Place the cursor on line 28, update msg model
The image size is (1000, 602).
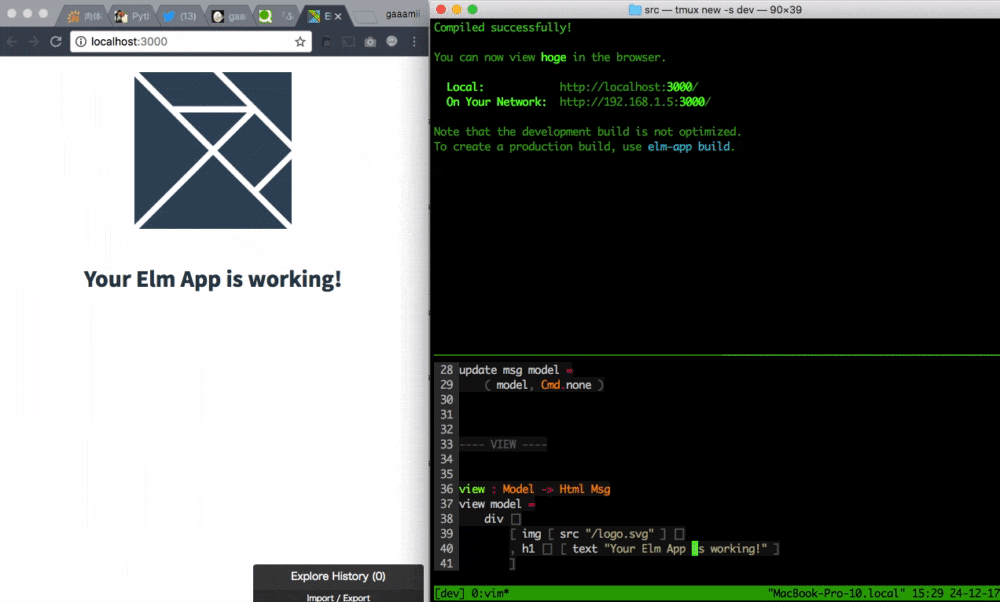[x=515, y=370]
